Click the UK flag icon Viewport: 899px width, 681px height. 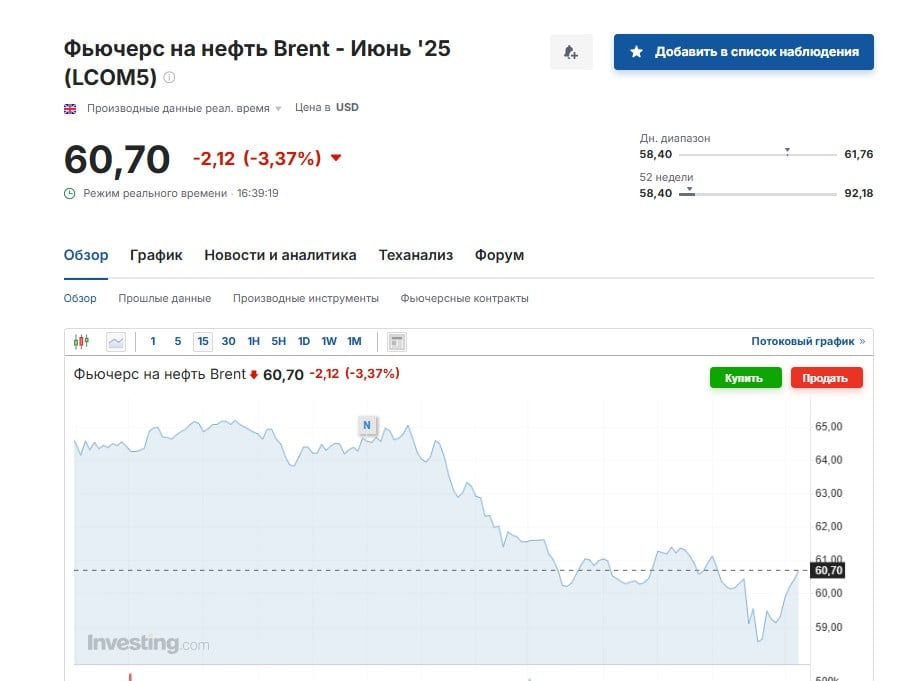tap(70, 109)
